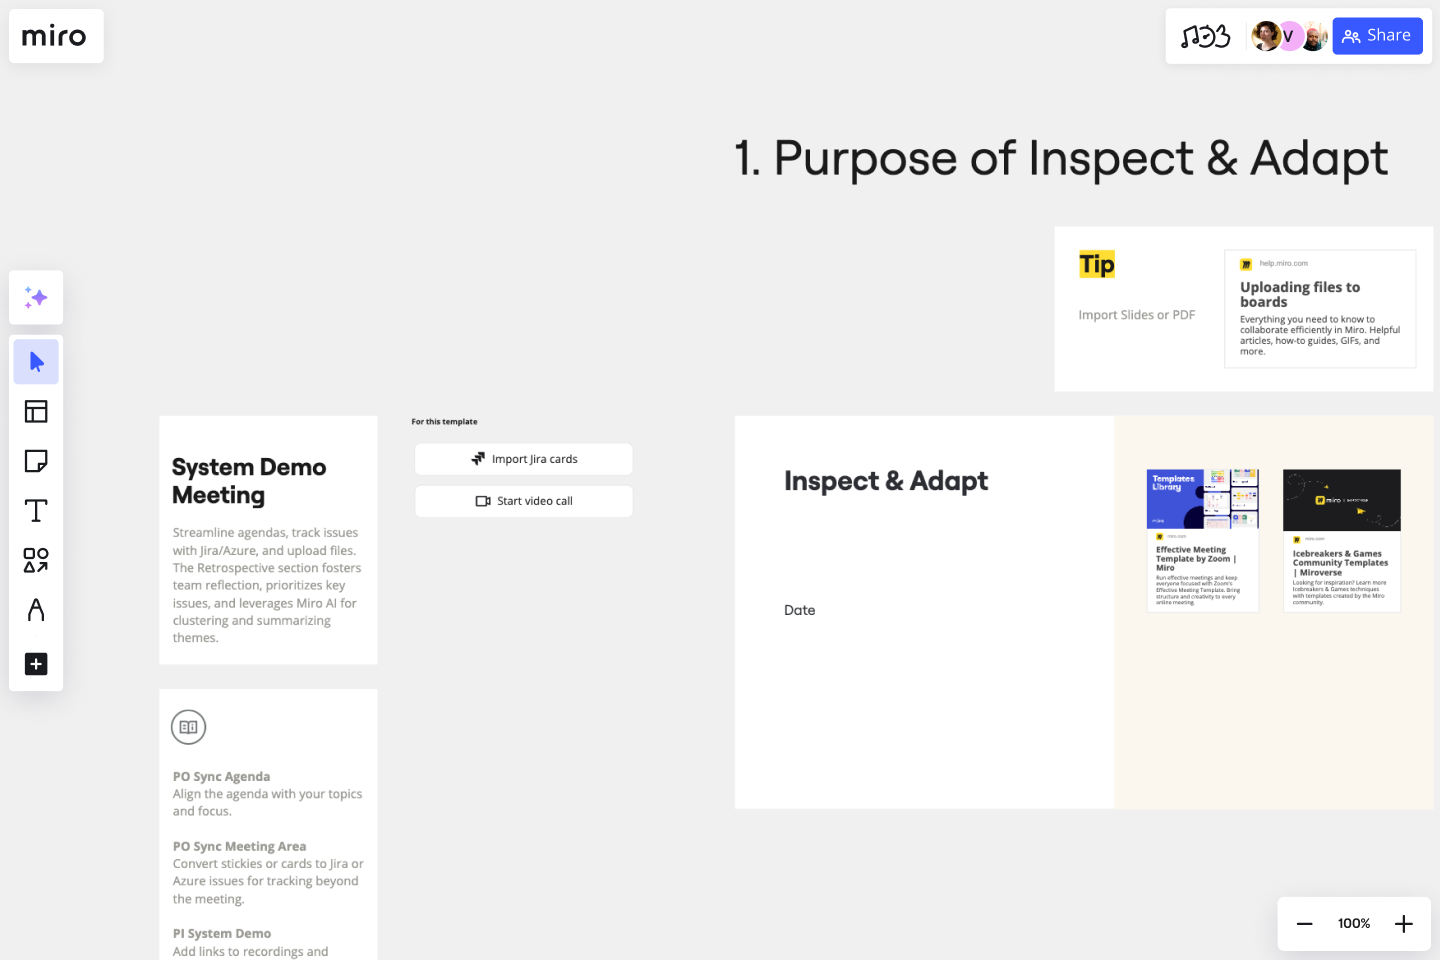The width and height of the screenshot is (1440, 960).
Task: Open the Share dialog
Action: pyautogui.click(x=1377, y=35)
